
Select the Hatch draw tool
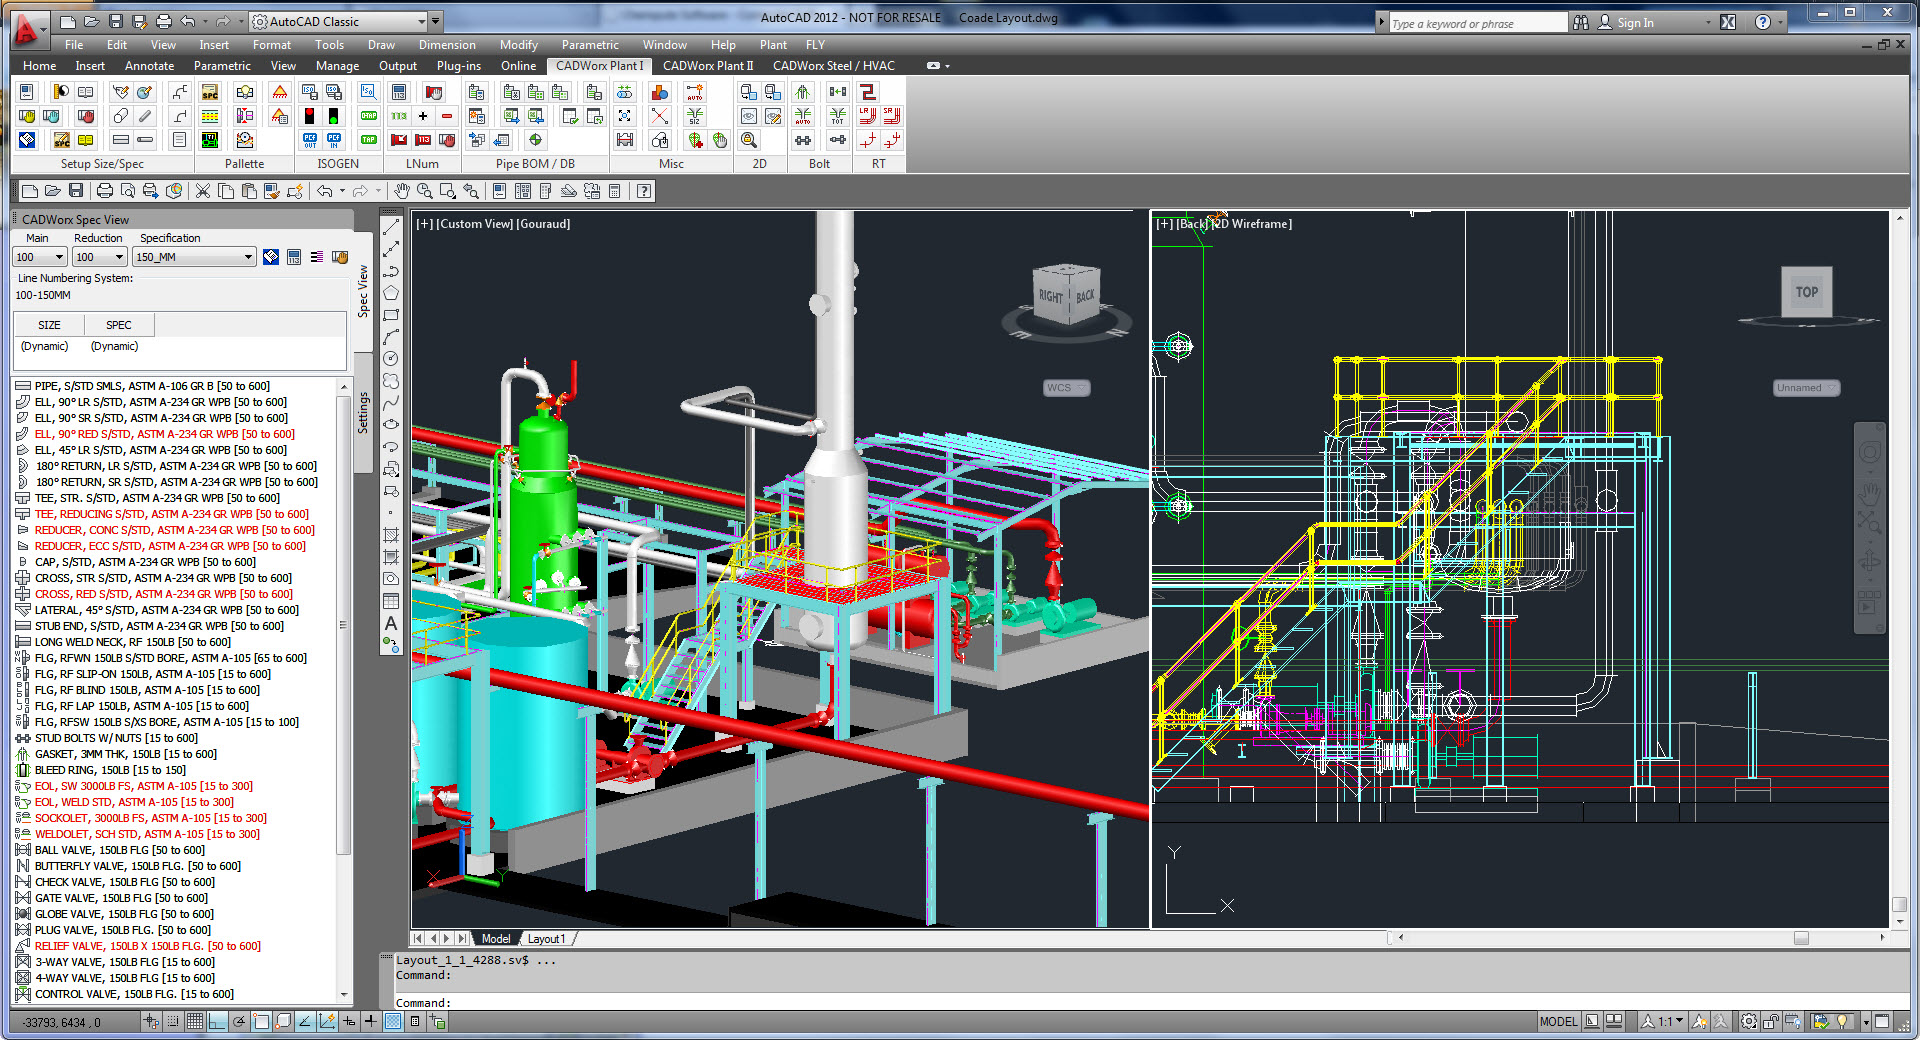(391, 535)
